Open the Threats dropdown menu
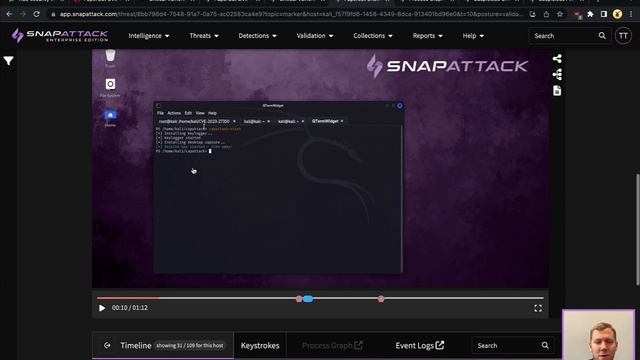 pyautogui.click(x=204, y=36)
